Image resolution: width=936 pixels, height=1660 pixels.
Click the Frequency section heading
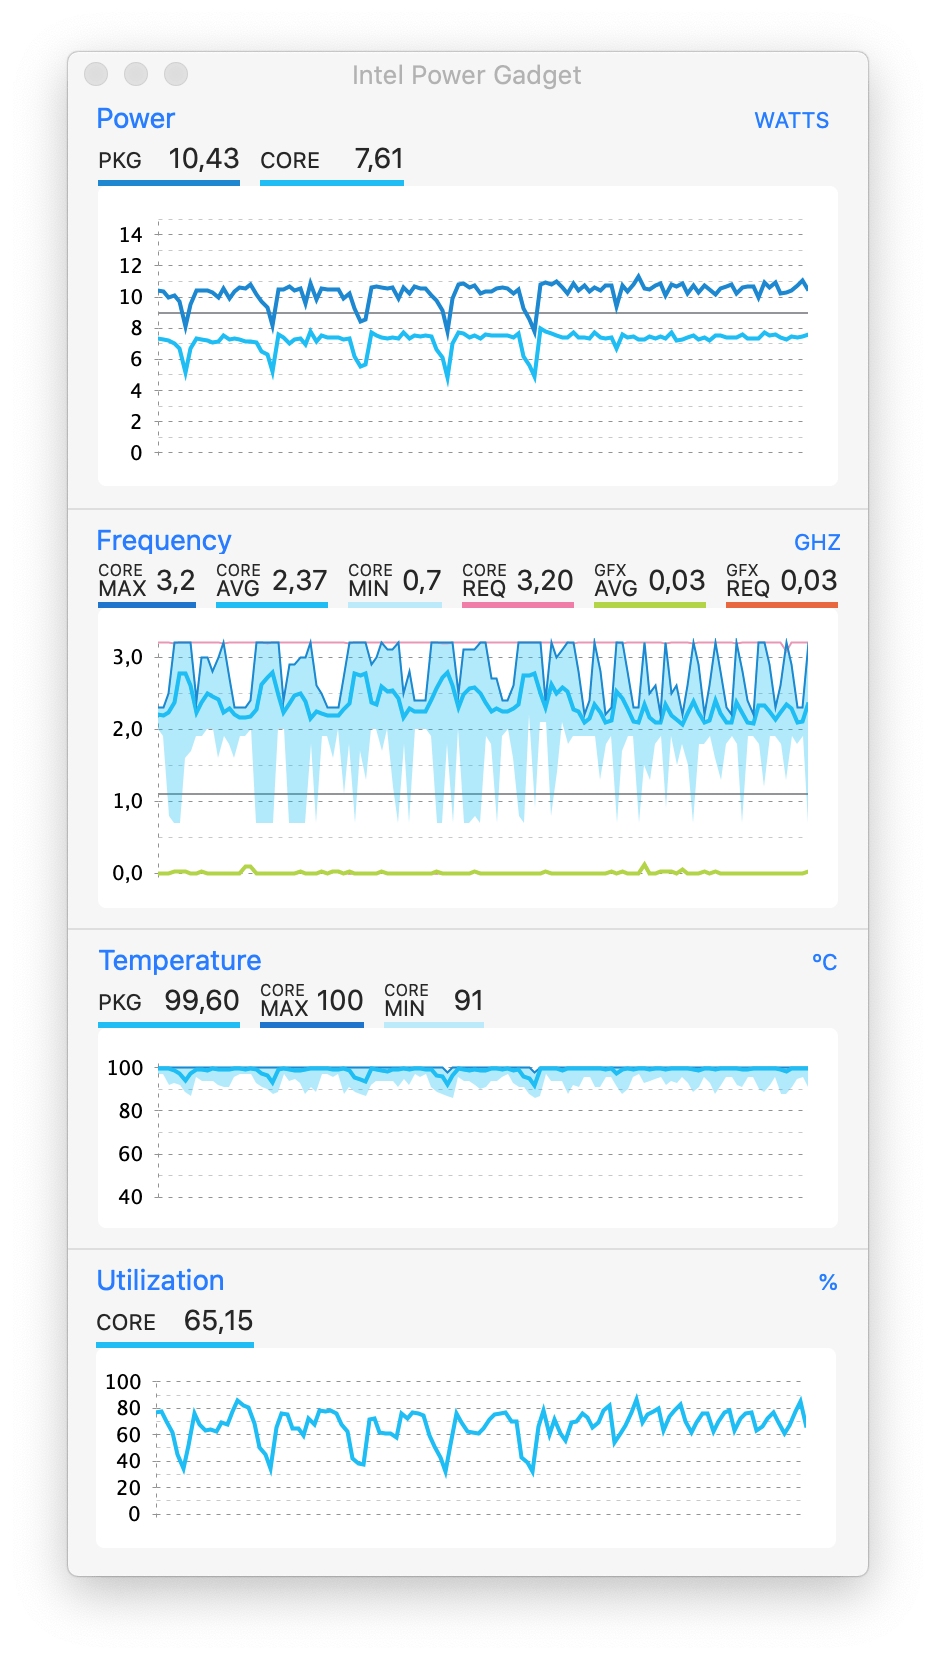pyautogui.click(x=164, y=541)
